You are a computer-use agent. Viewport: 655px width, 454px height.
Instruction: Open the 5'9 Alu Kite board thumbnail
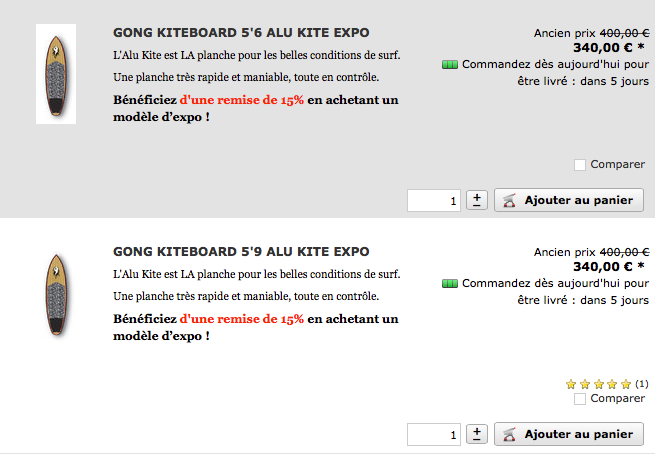56,293
